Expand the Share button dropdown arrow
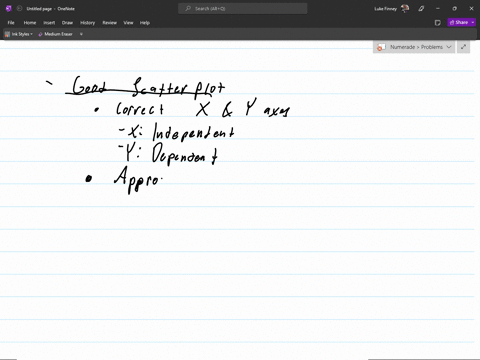Screen dimensions: 480x360 (x=473, y=22)
